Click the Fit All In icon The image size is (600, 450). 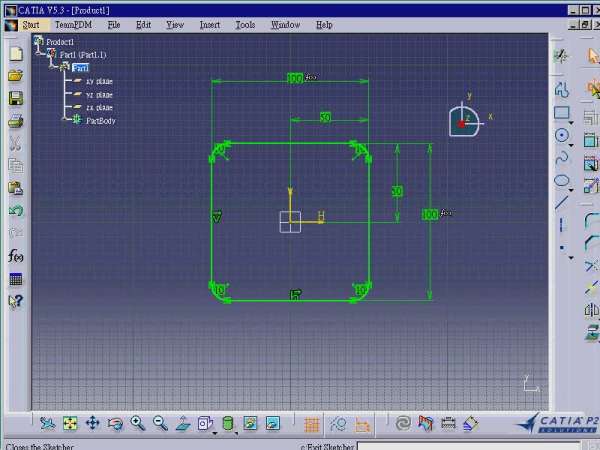(70, 424)
